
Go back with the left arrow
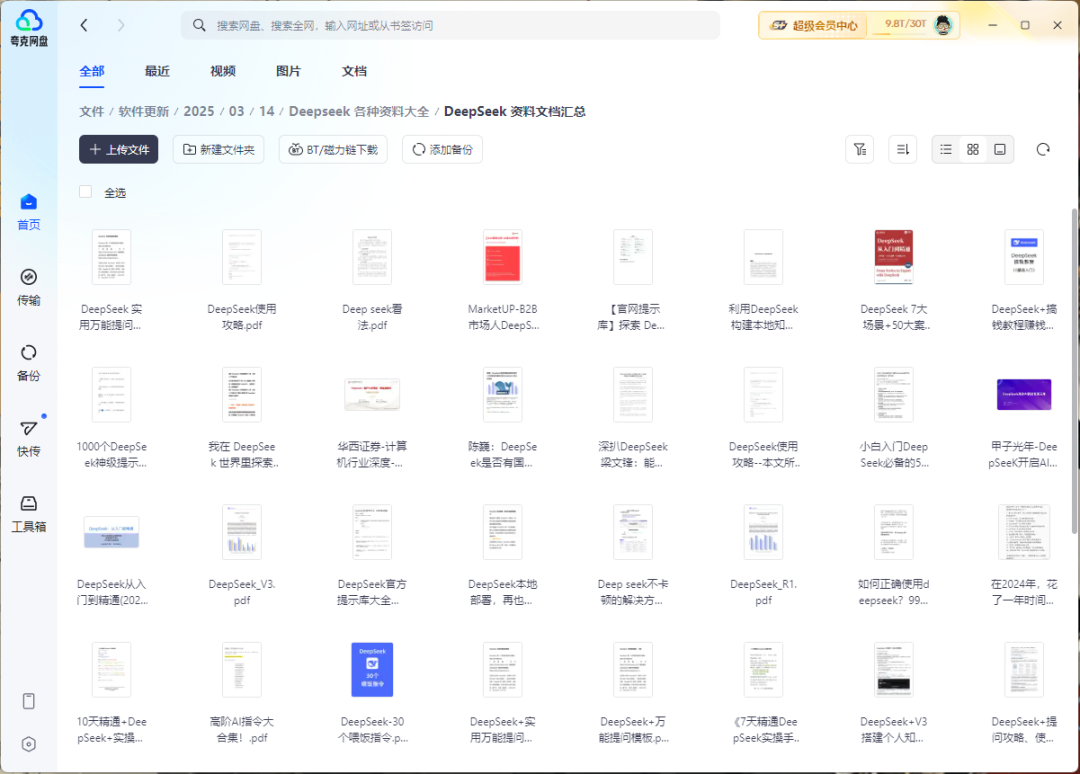(x=84, y=25)
